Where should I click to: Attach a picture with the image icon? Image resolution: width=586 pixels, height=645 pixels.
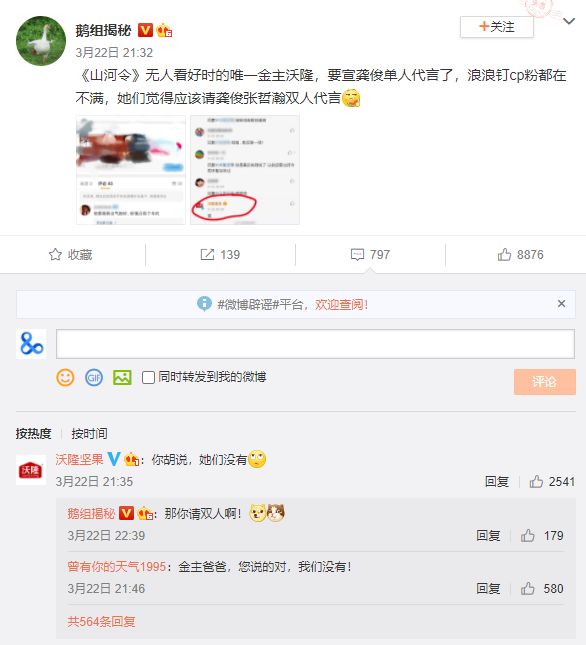click(x=122, y=377)
